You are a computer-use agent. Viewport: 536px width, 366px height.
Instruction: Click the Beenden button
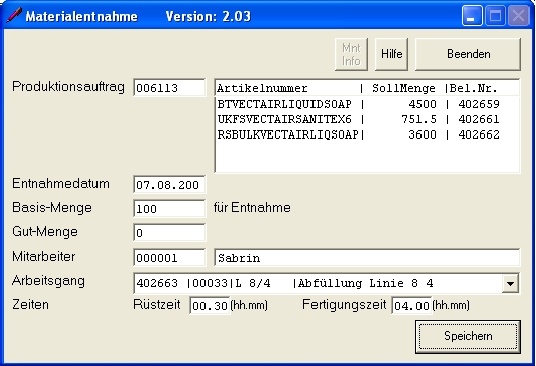coord(468,54)
